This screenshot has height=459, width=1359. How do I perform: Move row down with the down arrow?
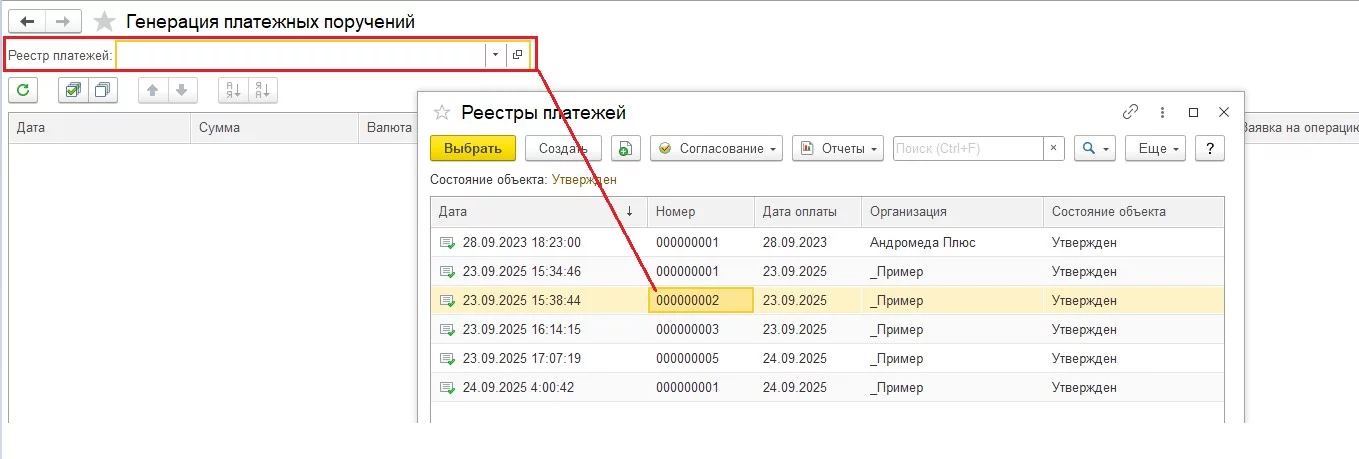coord(181,90)
